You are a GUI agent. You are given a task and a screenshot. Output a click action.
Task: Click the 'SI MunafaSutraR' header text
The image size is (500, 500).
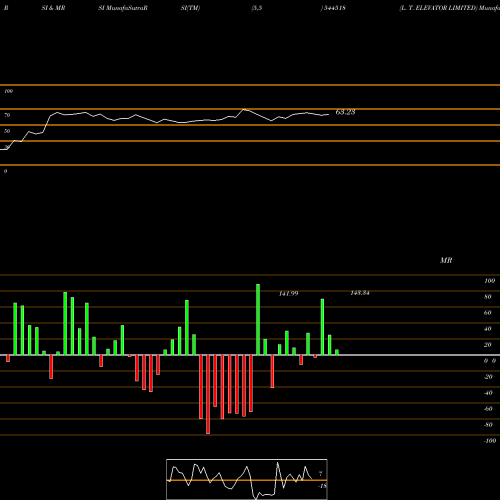pos(123,8)
